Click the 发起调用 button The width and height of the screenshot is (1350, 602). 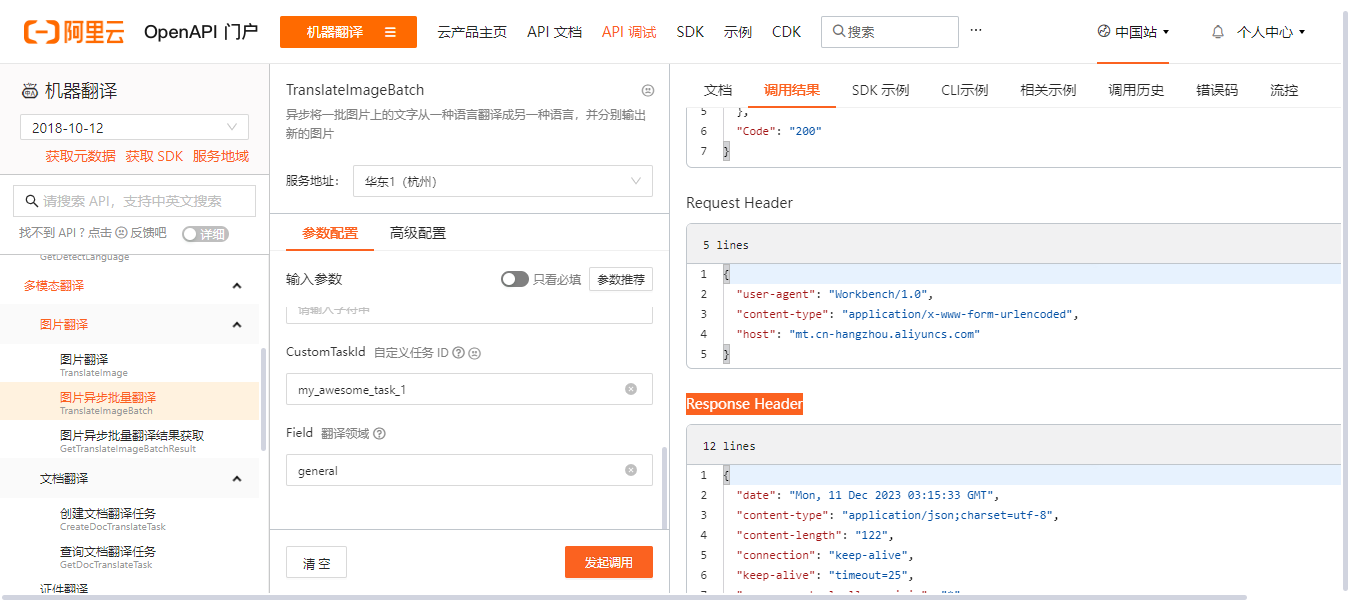(x=608, y=562)
